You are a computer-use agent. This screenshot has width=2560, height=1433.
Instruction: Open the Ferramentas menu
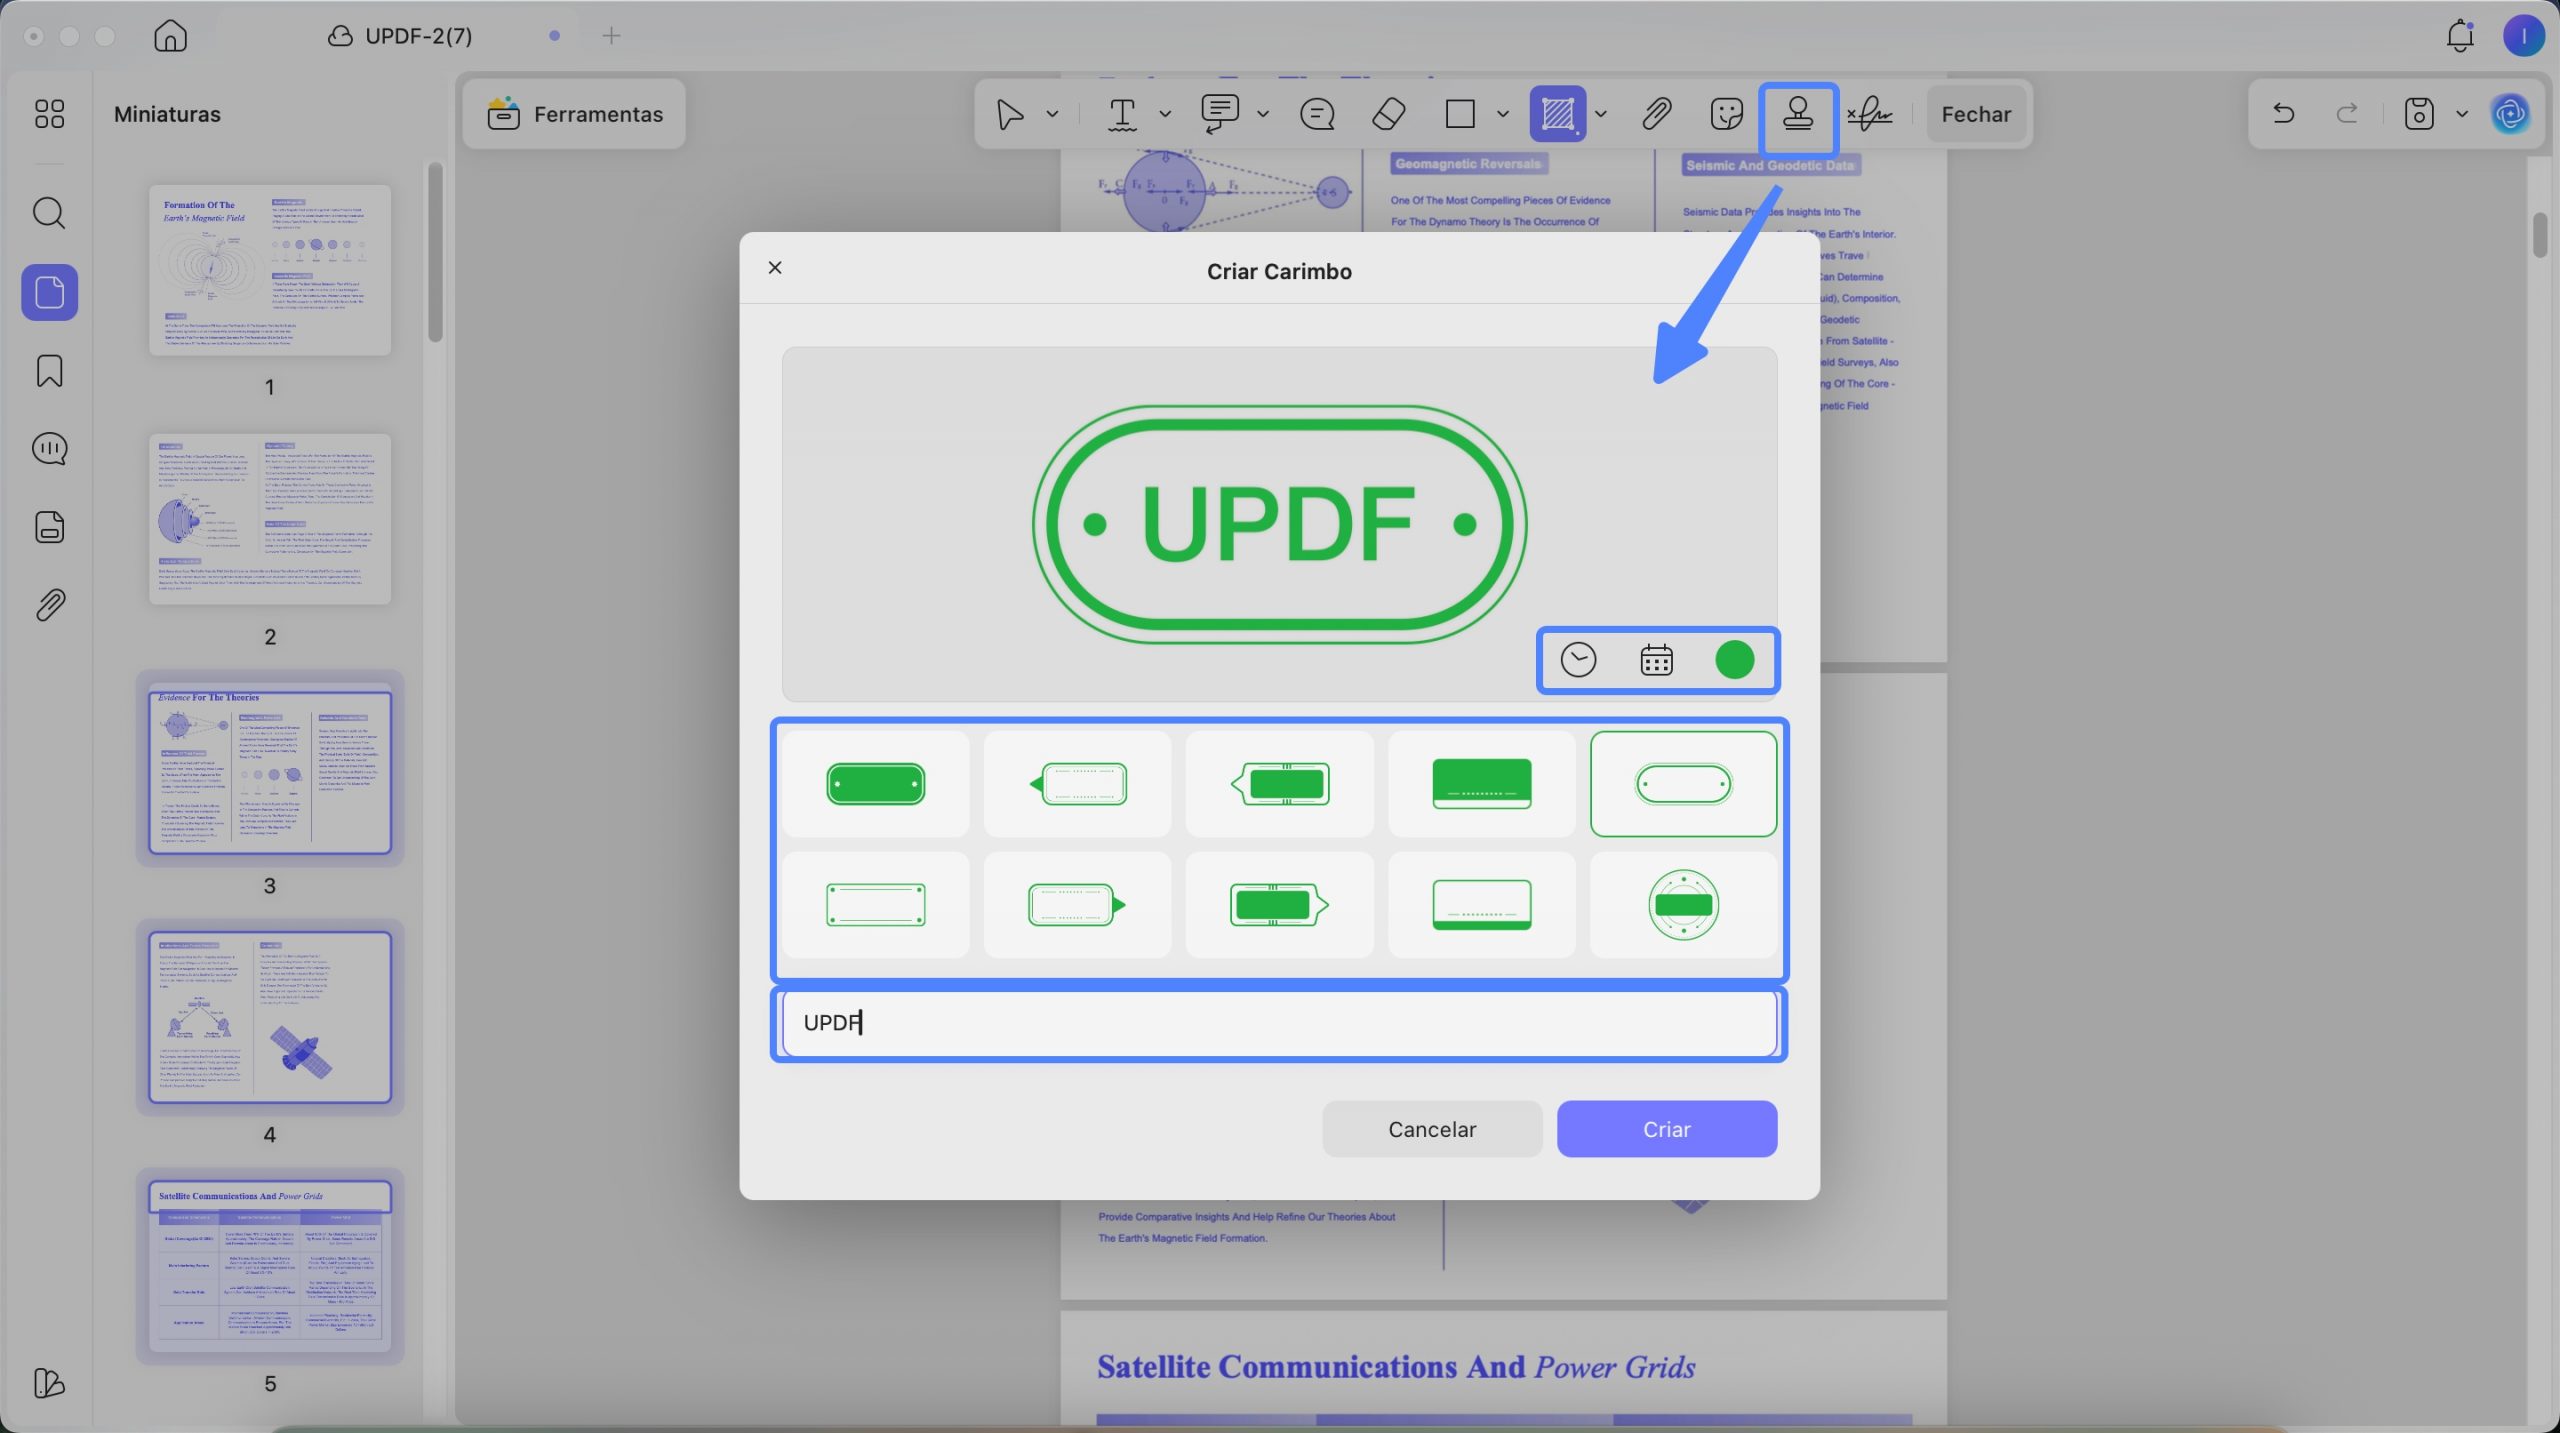click(x=574, y=114)
